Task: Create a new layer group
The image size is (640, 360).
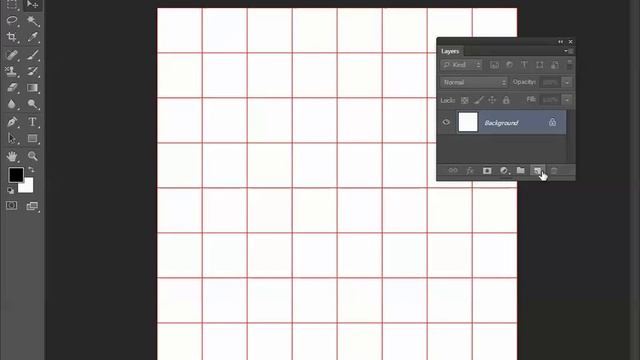Action: click(520, 170)
